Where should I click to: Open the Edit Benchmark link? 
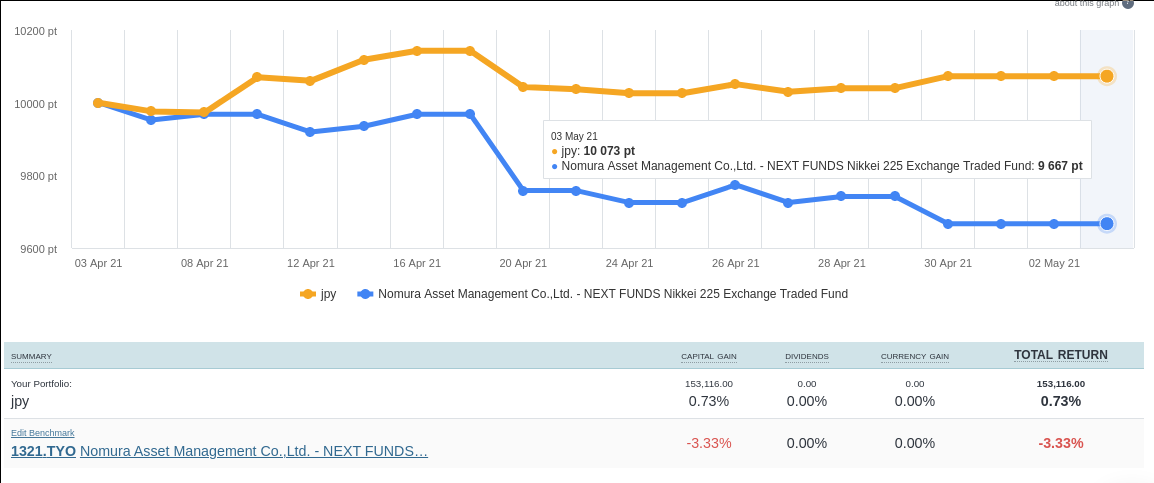pyautogui.click(x=43, y=433)
